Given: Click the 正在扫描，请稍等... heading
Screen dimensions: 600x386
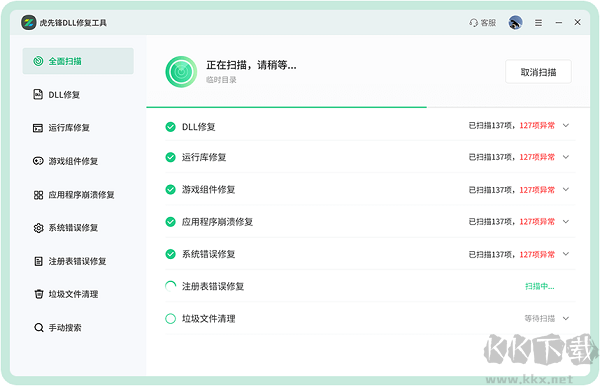Looking at the screenshot, I should 251,65.
